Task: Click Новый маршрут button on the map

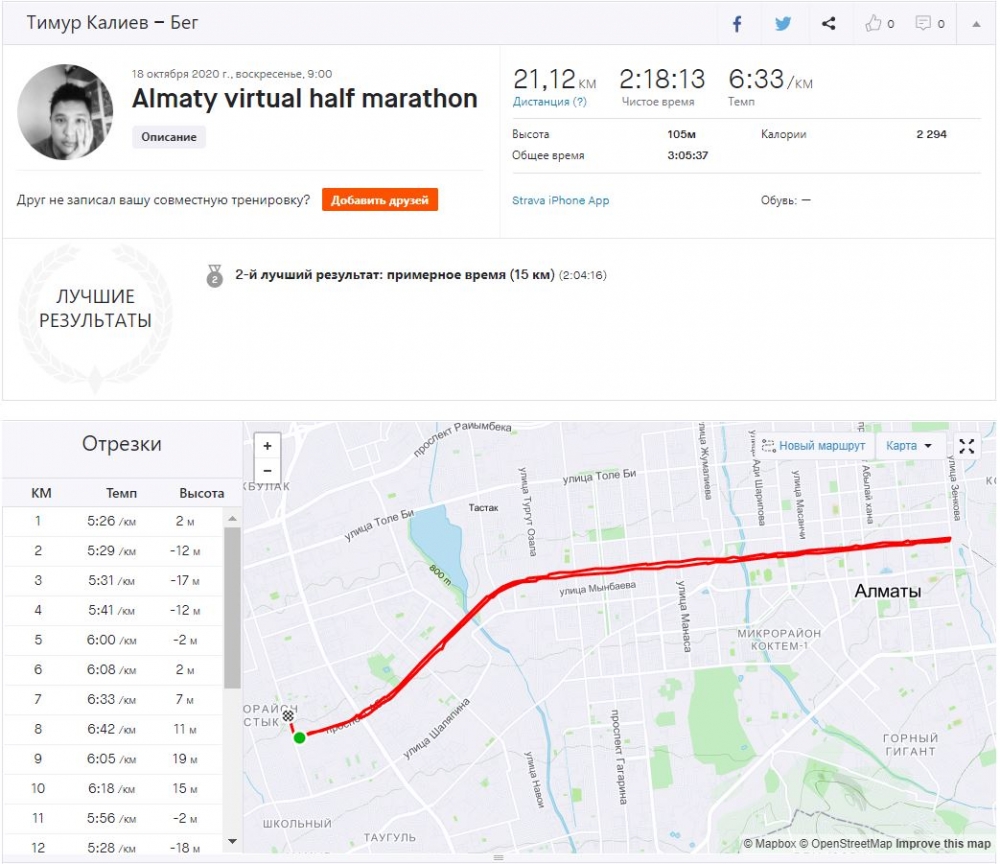Action: coord(813,446)
